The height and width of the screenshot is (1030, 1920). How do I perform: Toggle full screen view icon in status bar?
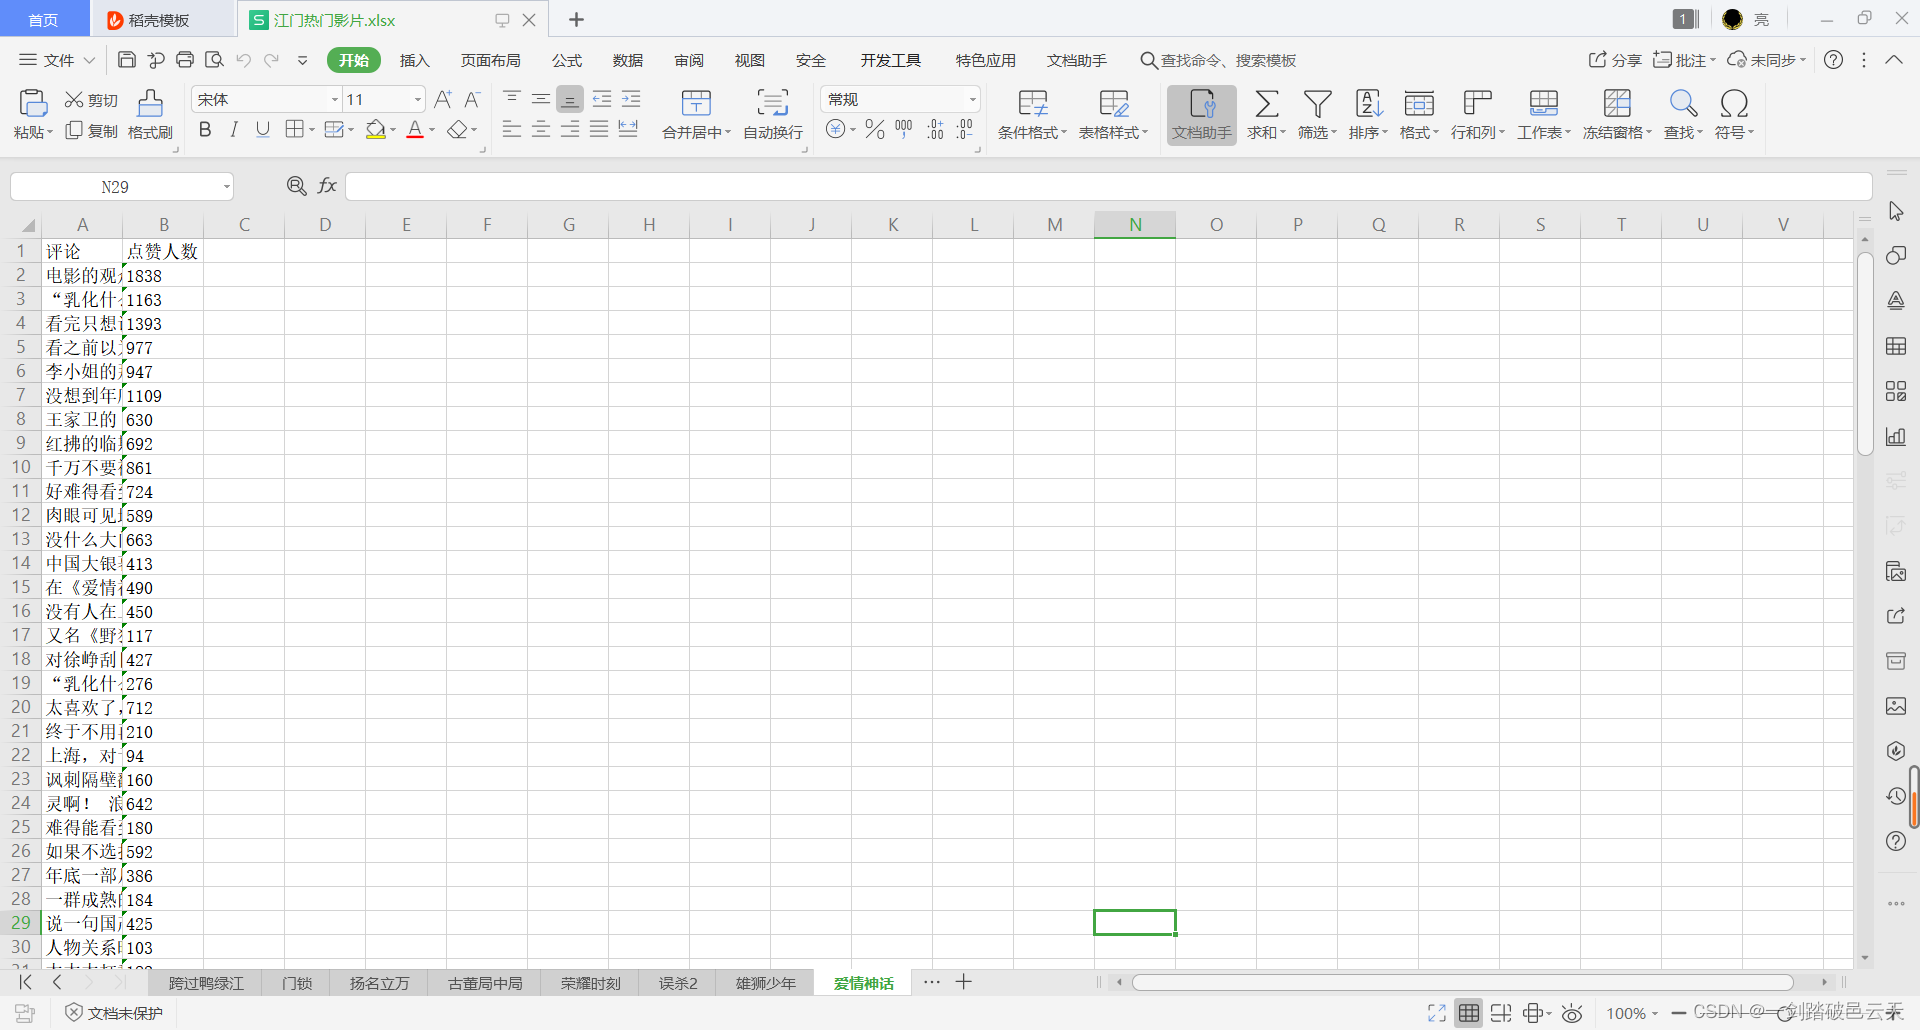coord(1437,1013)
